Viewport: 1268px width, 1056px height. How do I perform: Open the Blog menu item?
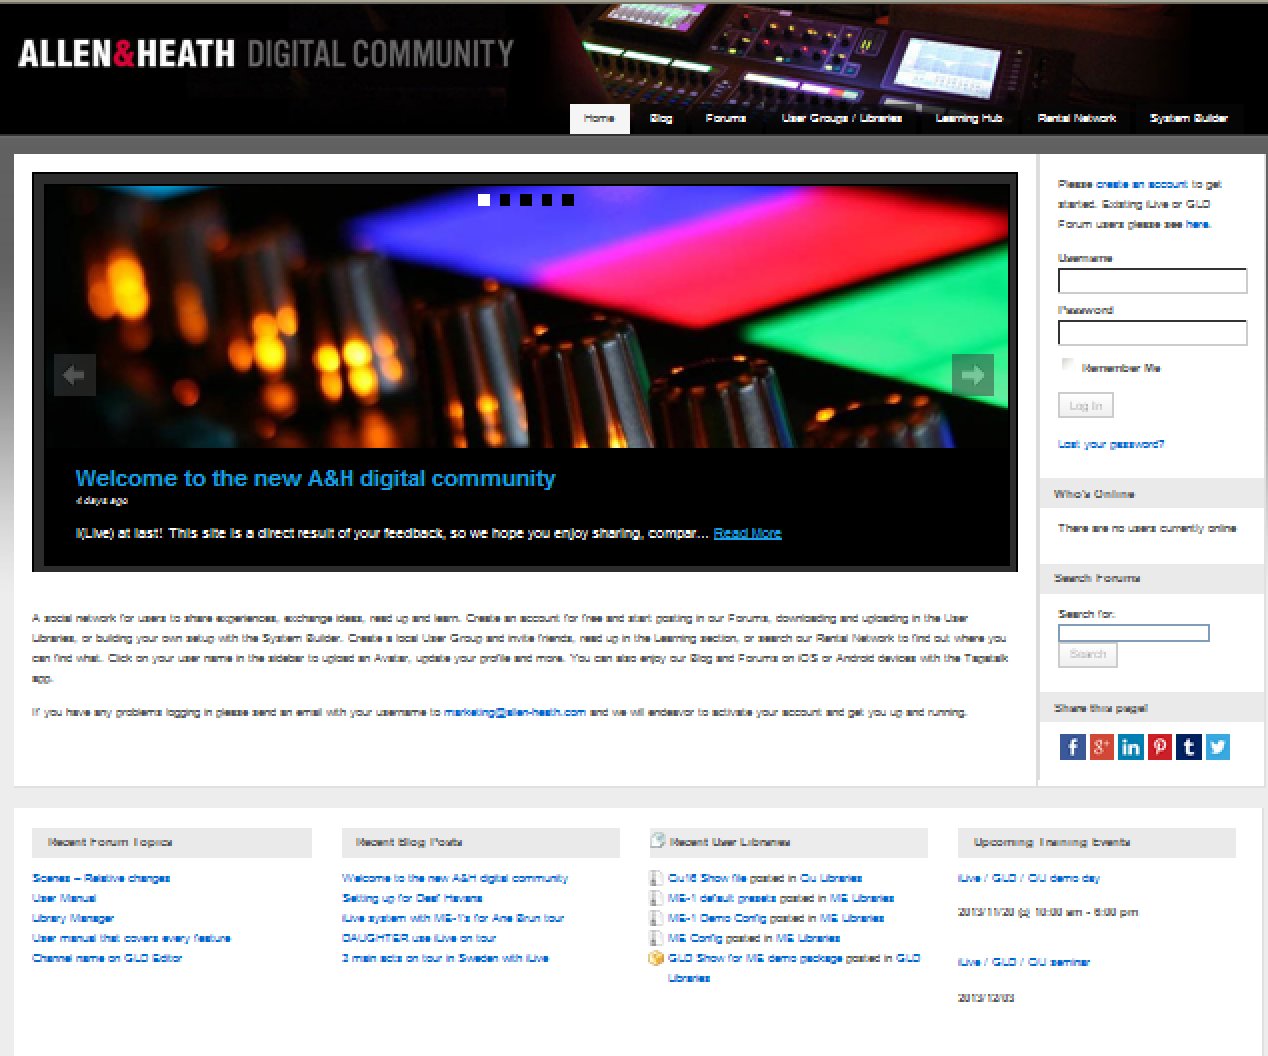pyautogui.click(x=661, y=118)
